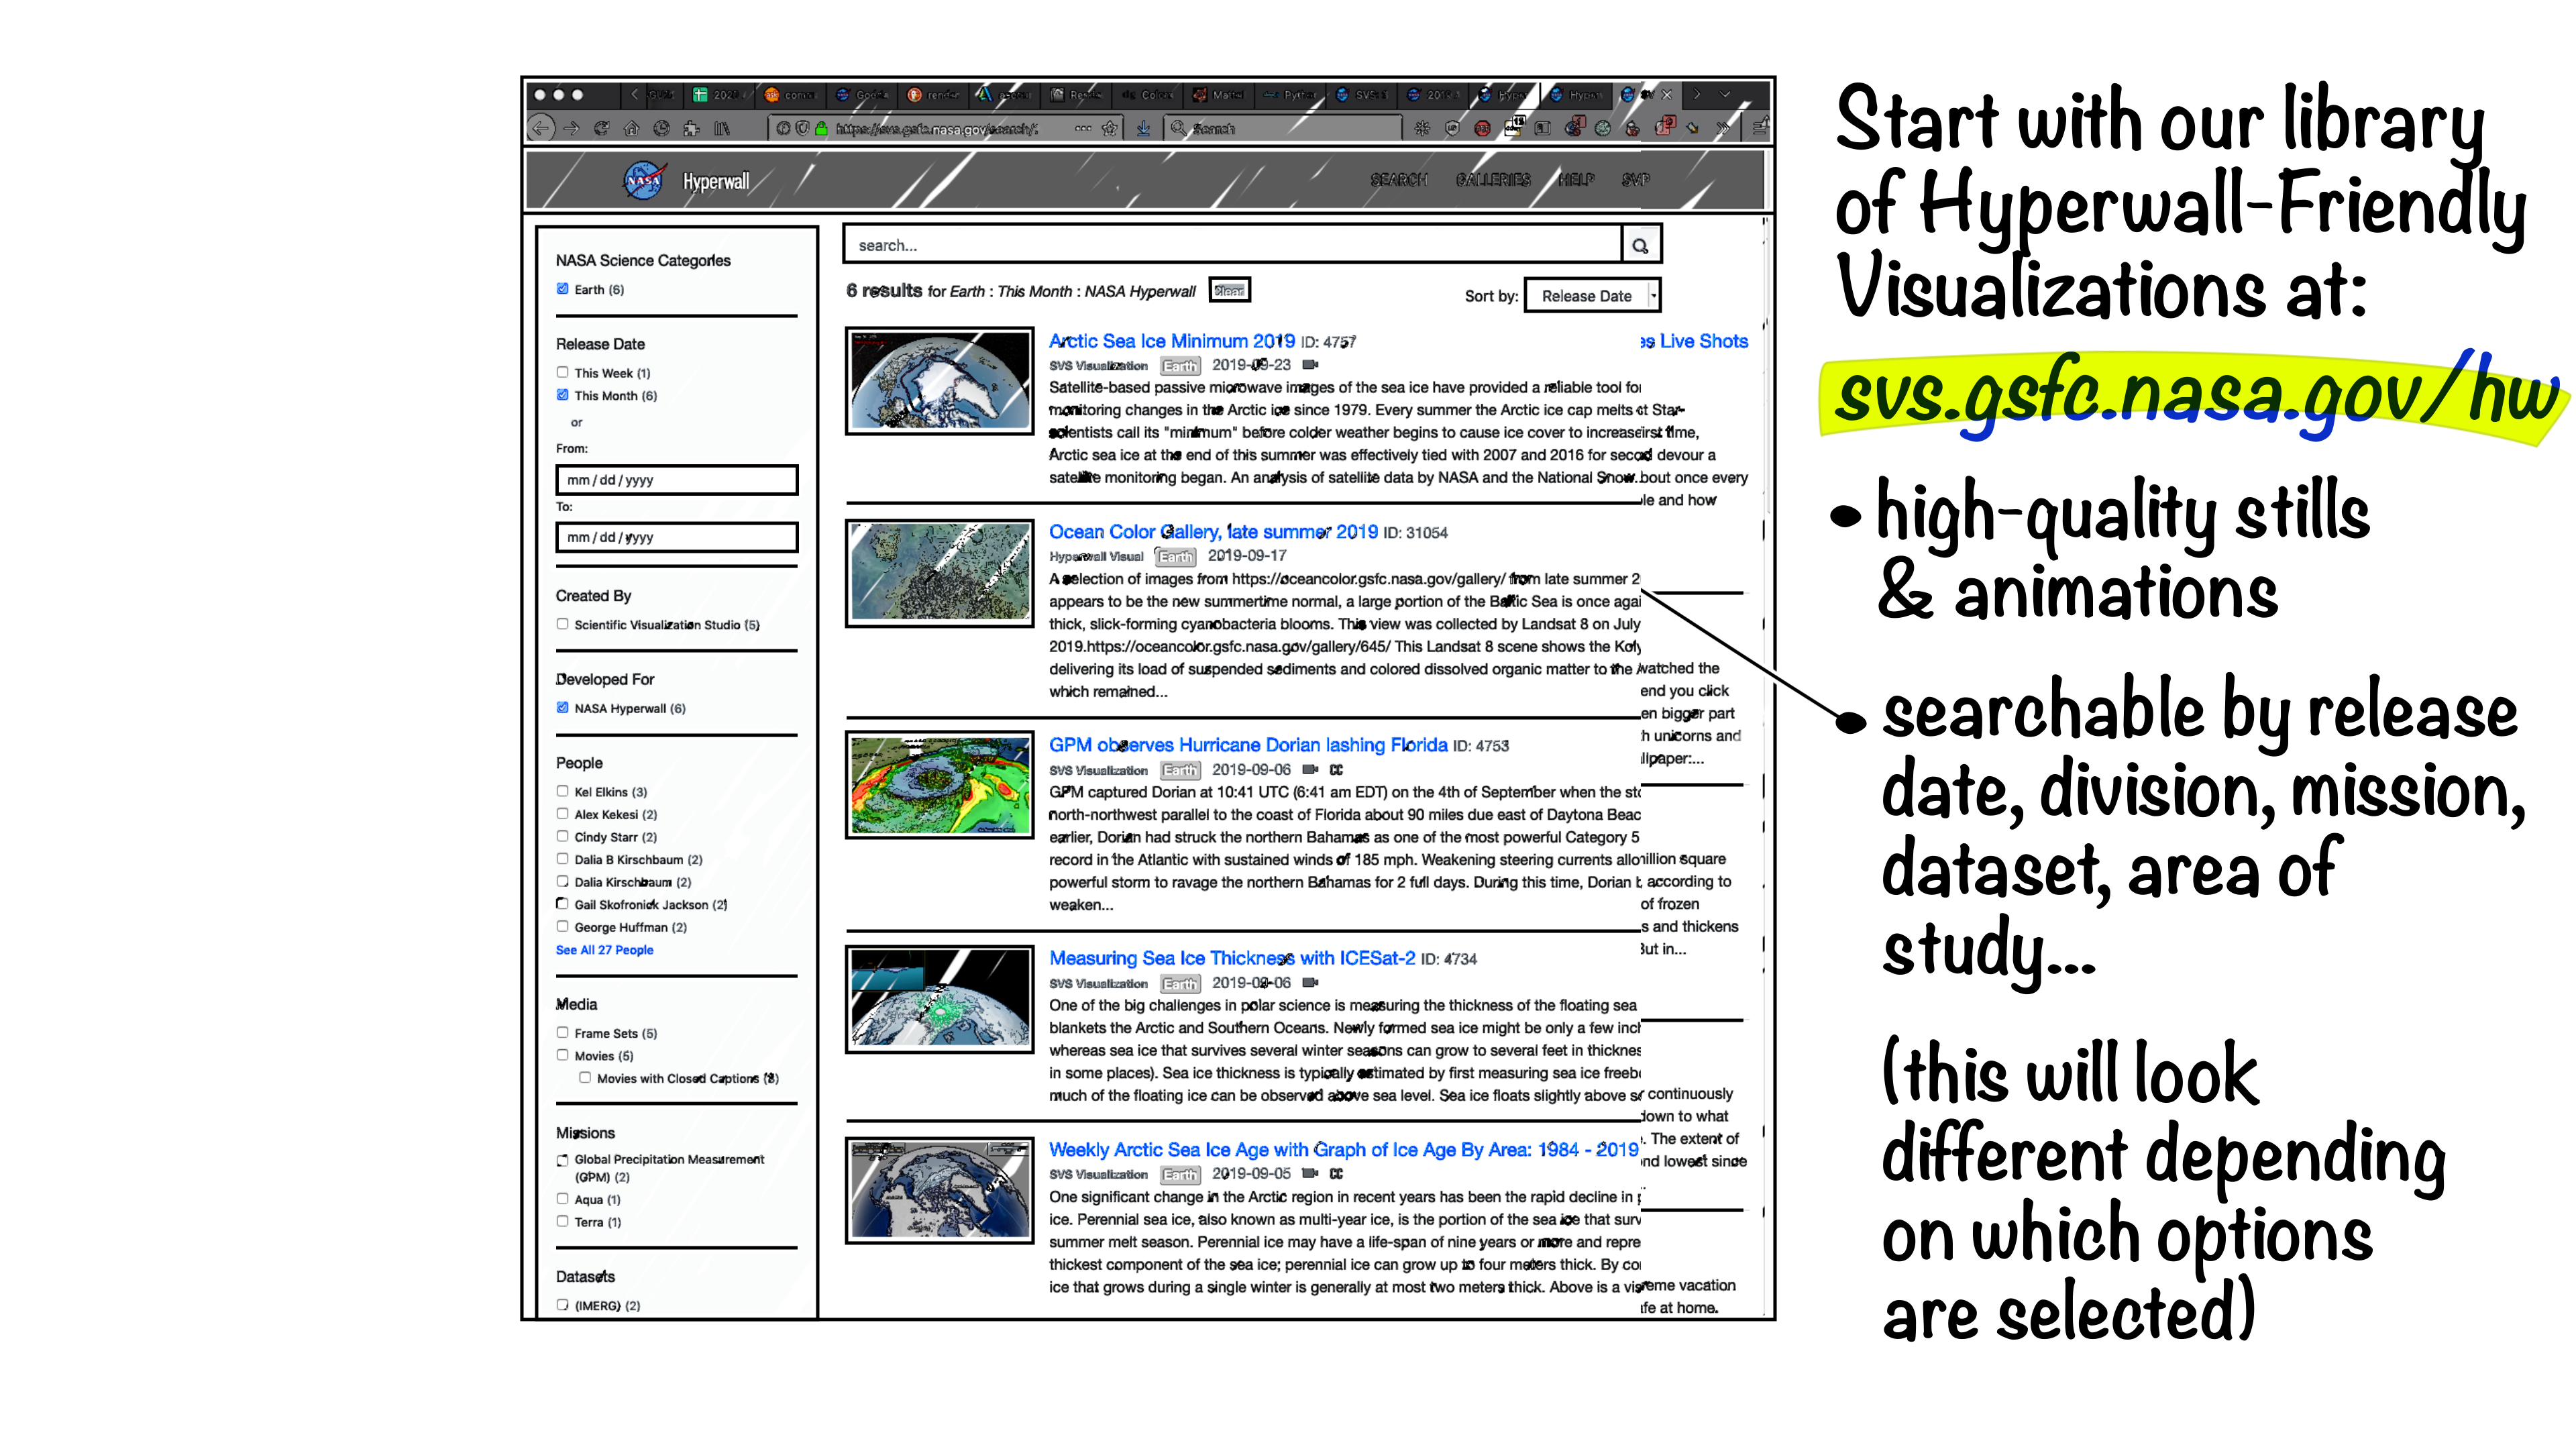Open the list all tabs dropdown chevron
Viewport: 2576px width, 1449px height.
pyautogui.click(x=1725, y=95)
